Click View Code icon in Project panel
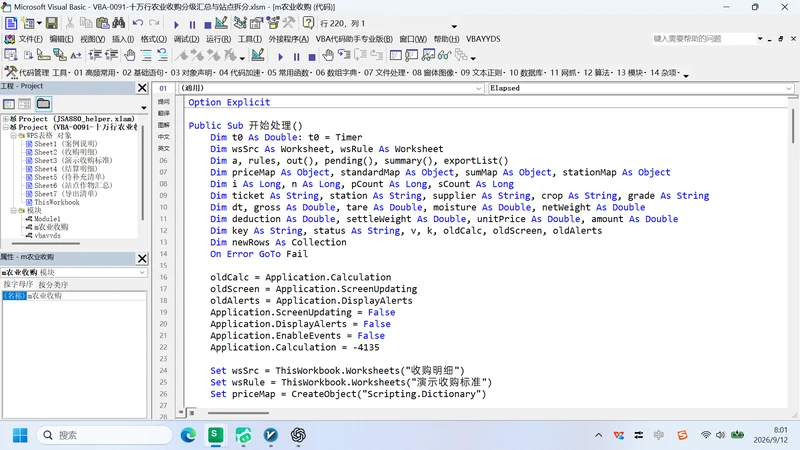Viewport: 800px width, 450px height. pos(9,104)
